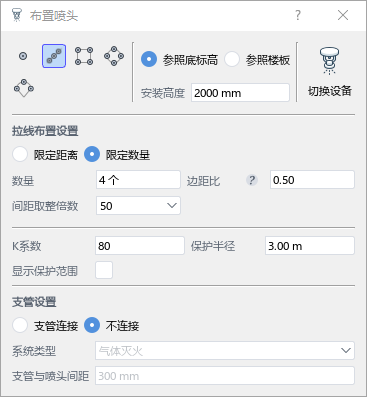The width and height of the screenshot is (367, 397).
Task: Open help question mark in title bar
Action: (x=298, y=15)
